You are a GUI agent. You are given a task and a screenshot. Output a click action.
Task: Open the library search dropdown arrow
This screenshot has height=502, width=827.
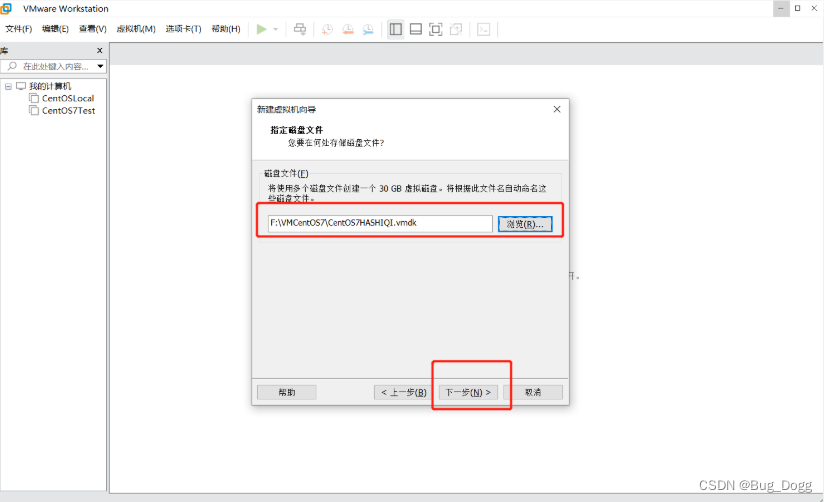coord(100,66)
